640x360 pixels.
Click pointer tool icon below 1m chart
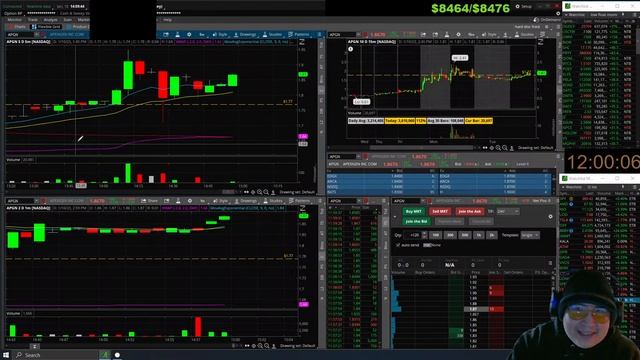click(x=273, y=346)
